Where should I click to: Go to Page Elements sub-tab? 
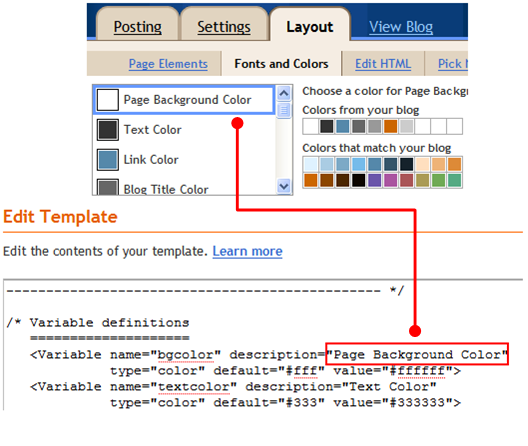[x=168, y=64]
